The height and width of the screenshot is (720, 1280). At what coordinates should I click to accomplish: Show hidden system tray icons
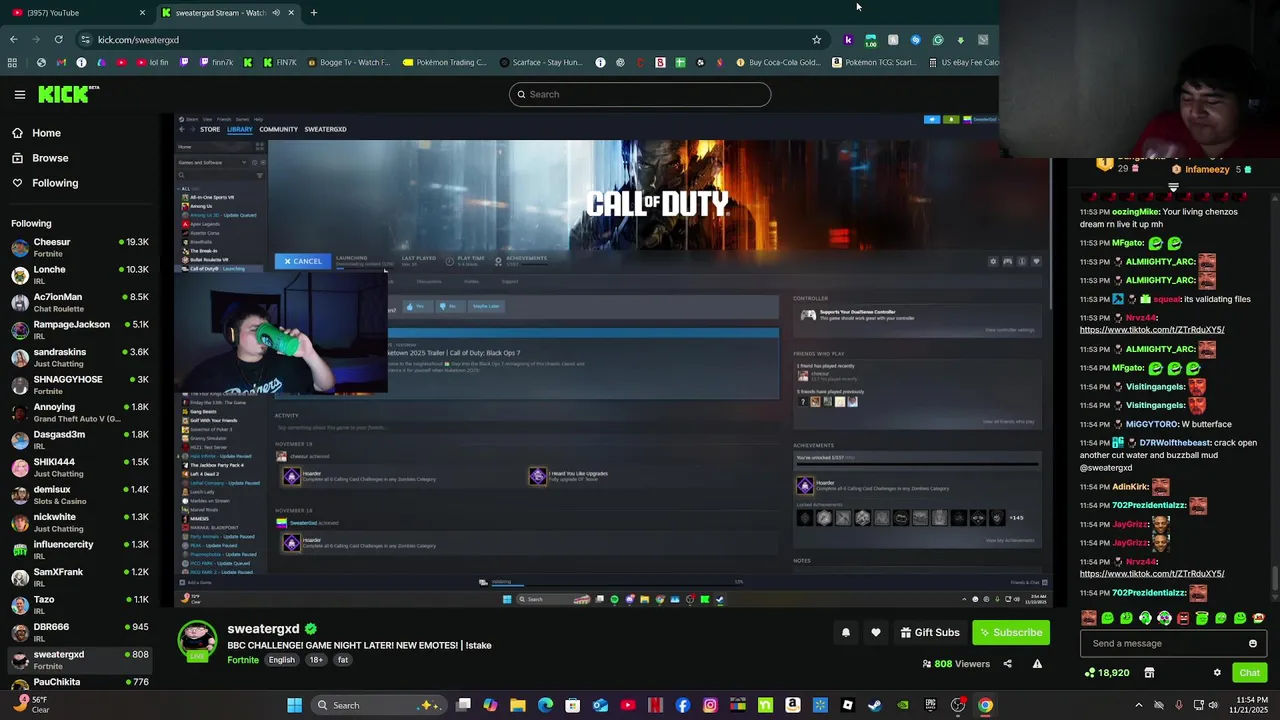pos(1138,705)
